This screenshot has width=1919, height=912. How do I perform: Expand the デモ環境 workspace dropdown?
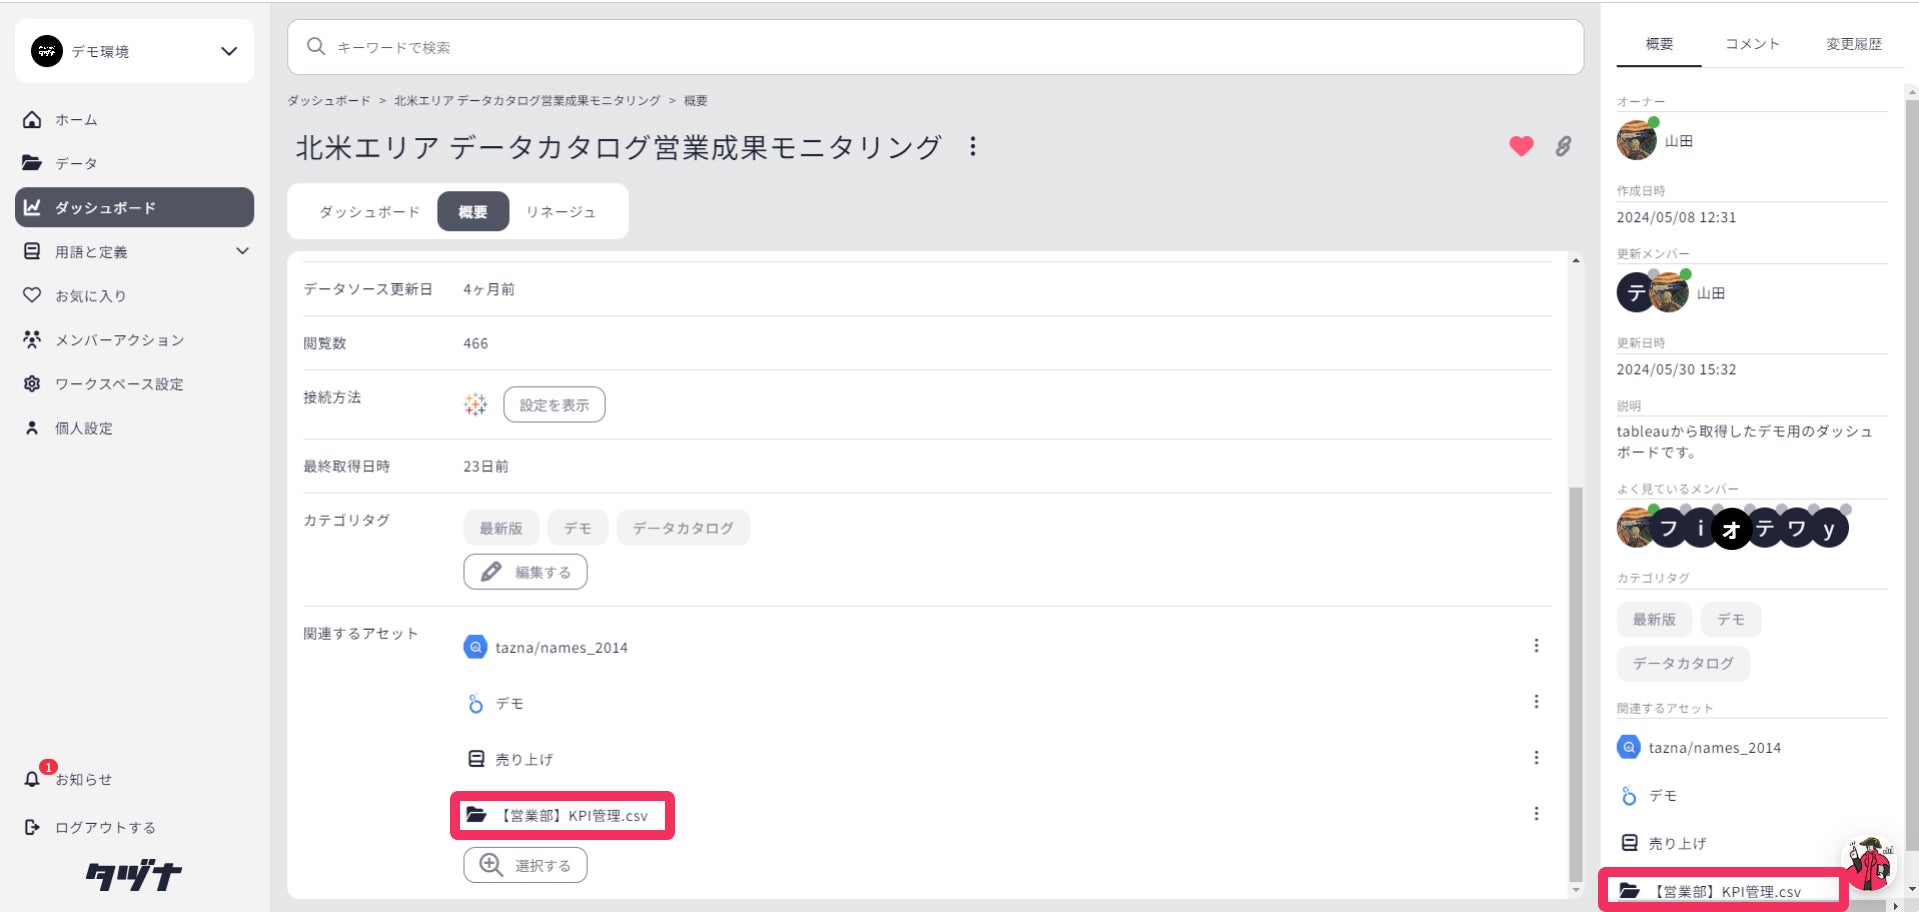pyautogui.click(x=229, y=51)
